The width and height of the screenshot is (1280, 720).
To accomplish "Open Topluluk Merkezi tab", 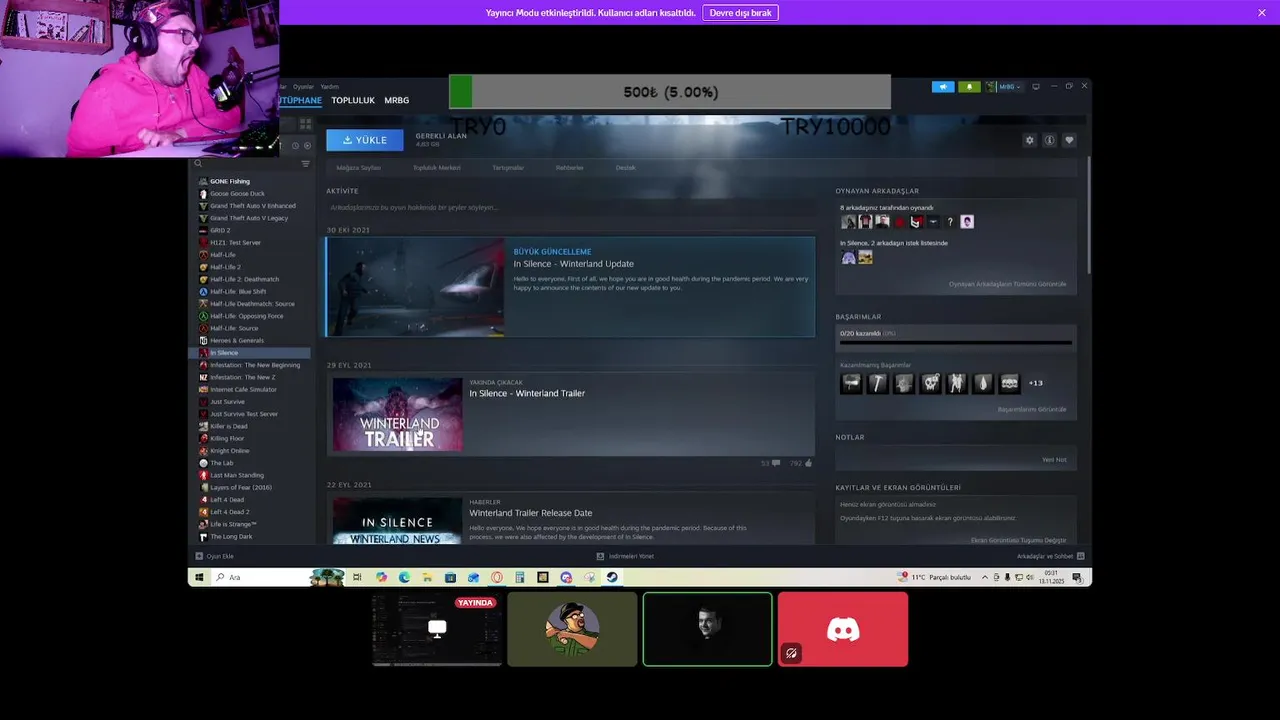I will coord(436,167).
